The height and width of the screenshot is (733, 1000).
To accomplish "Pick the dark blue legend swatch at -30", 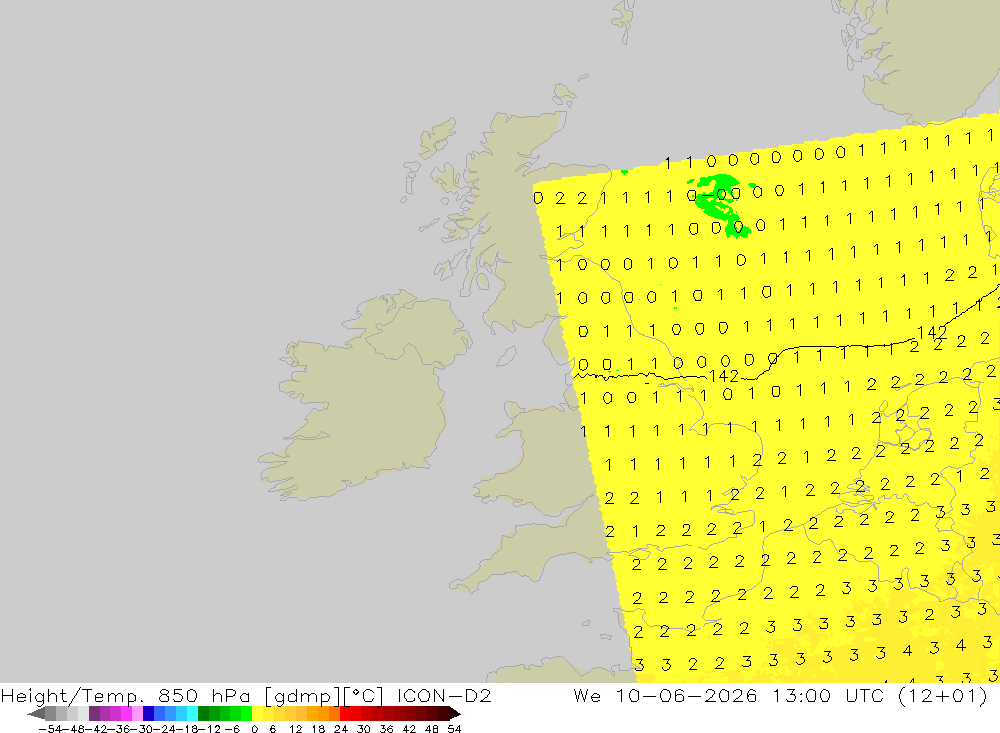I will point(149,713).
